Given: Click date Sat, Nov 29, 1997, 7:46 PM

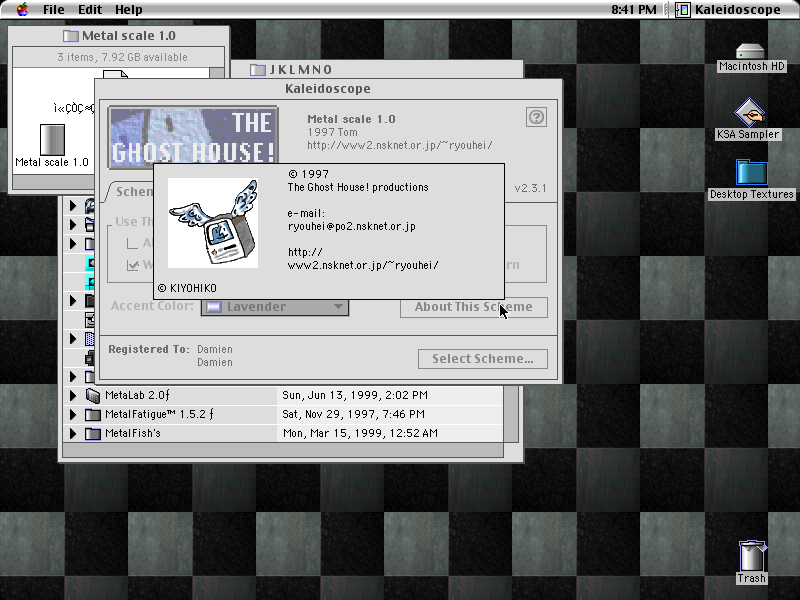Looking at the screenshot, I should (x=354, y=414).
